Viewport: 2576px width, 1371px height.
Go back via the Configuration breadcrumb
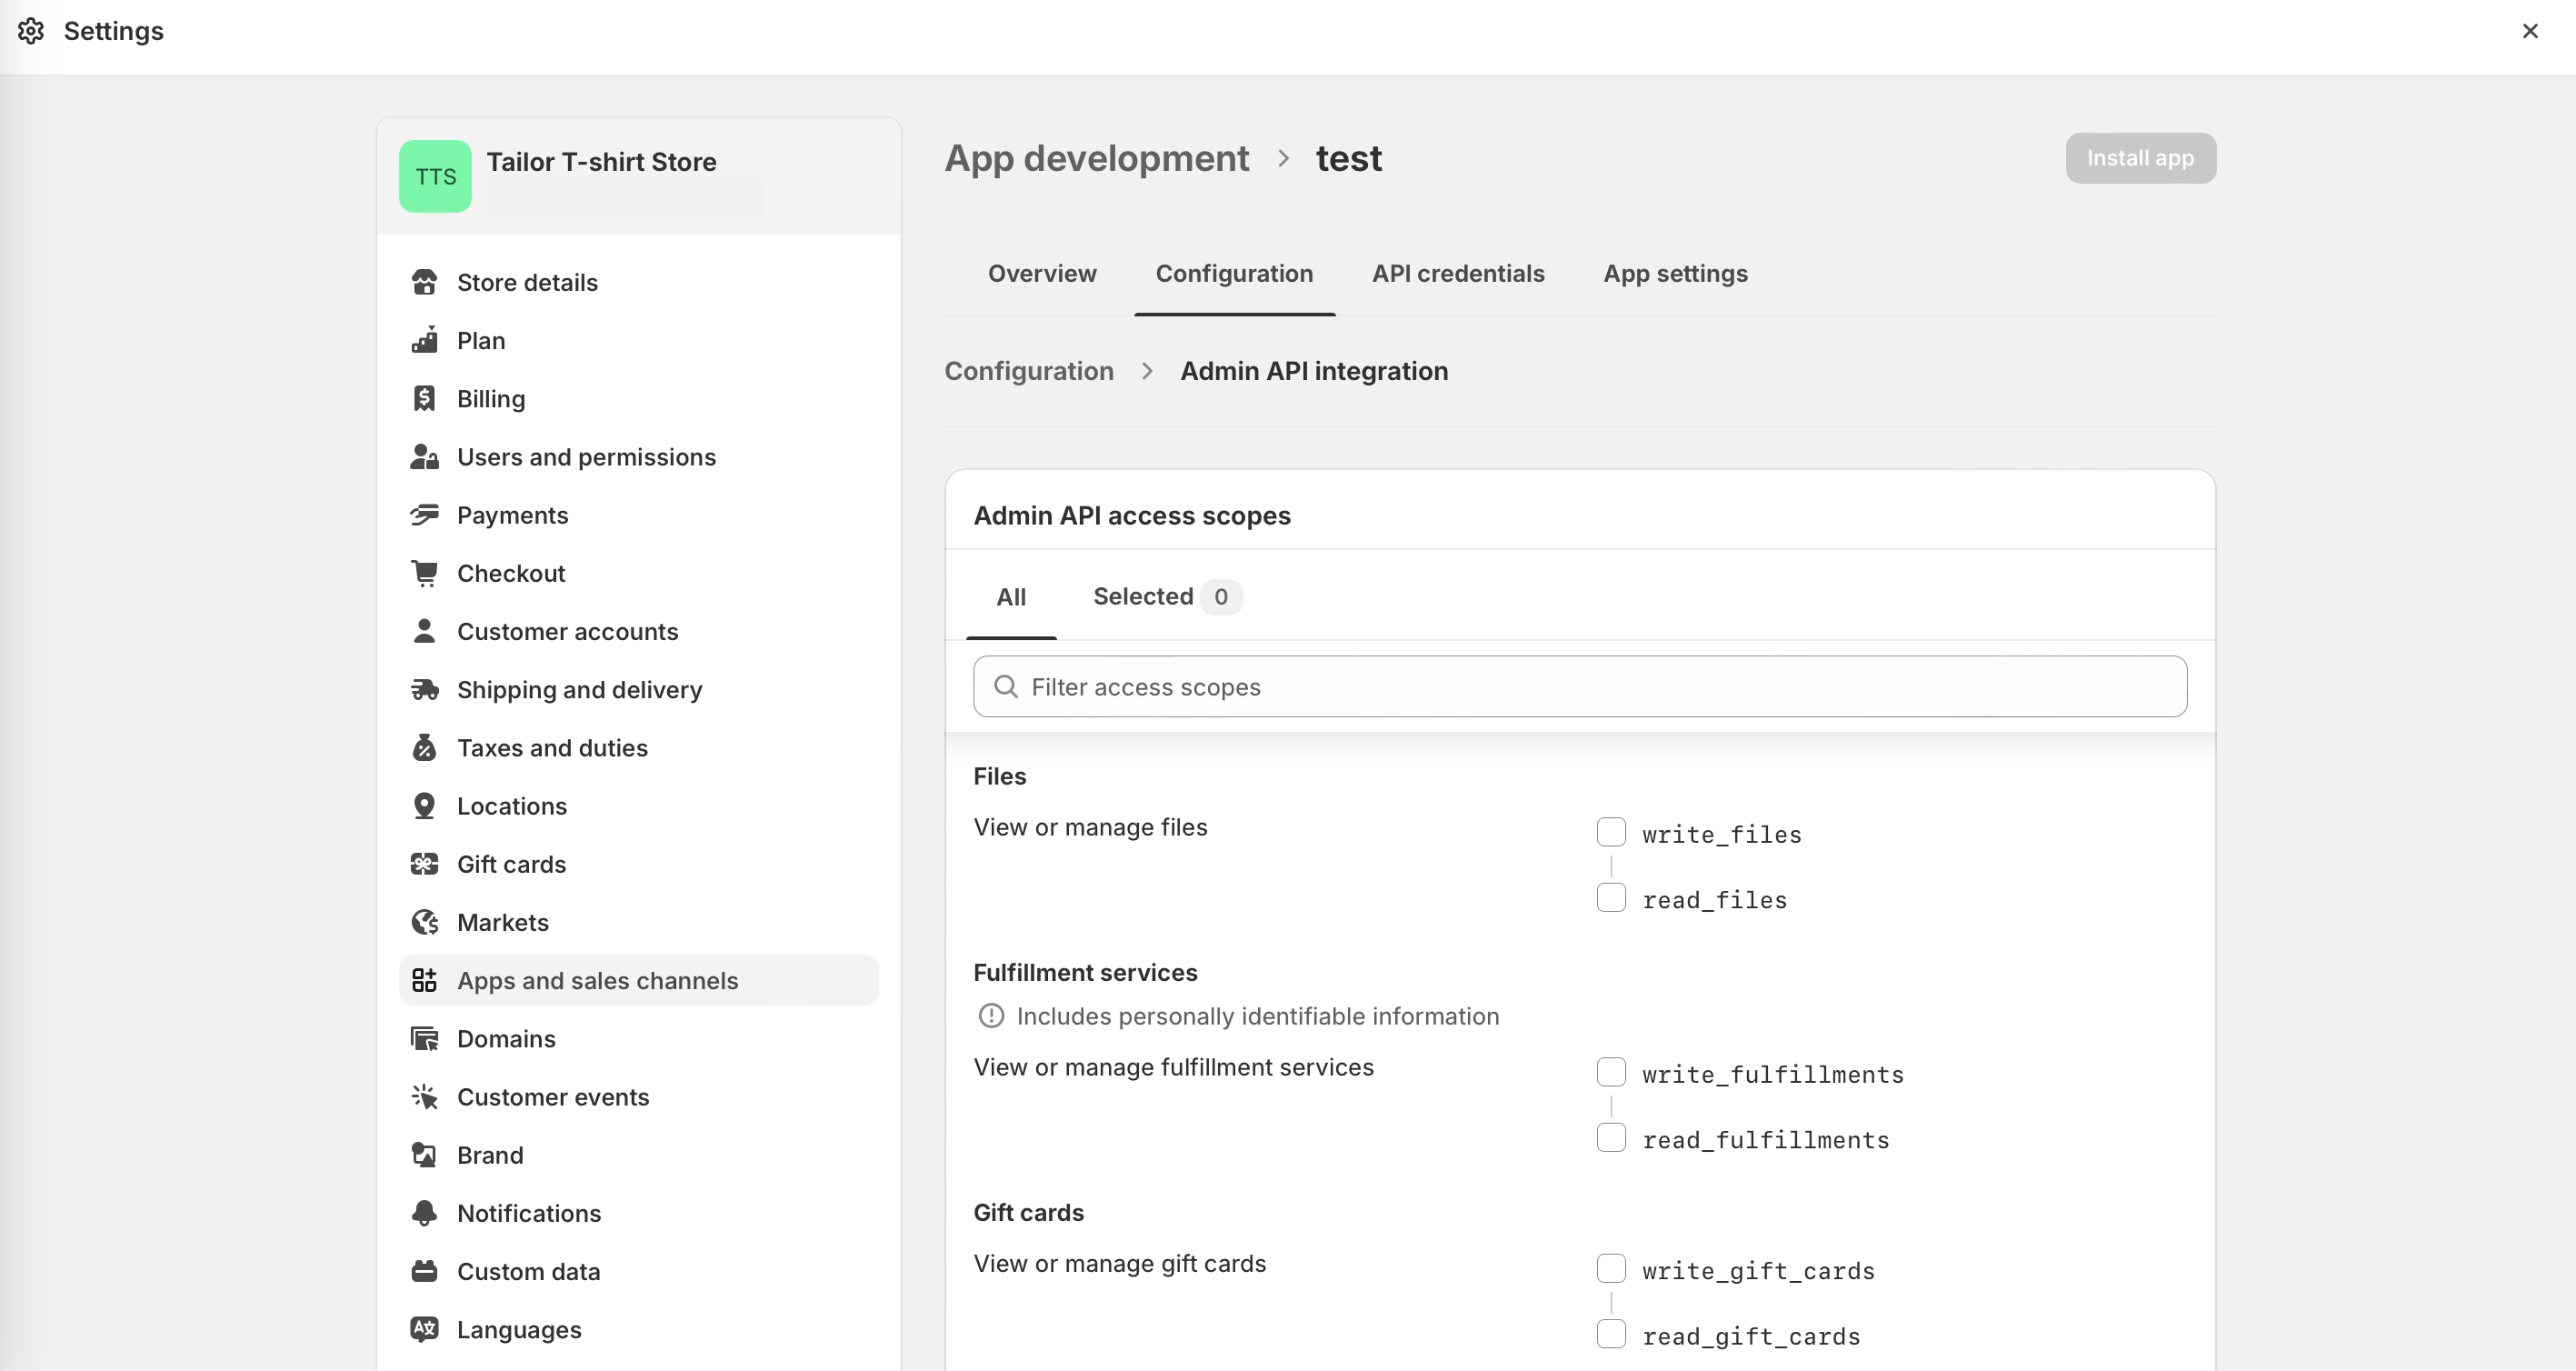pyautogui.click(x=1028, y=370)
